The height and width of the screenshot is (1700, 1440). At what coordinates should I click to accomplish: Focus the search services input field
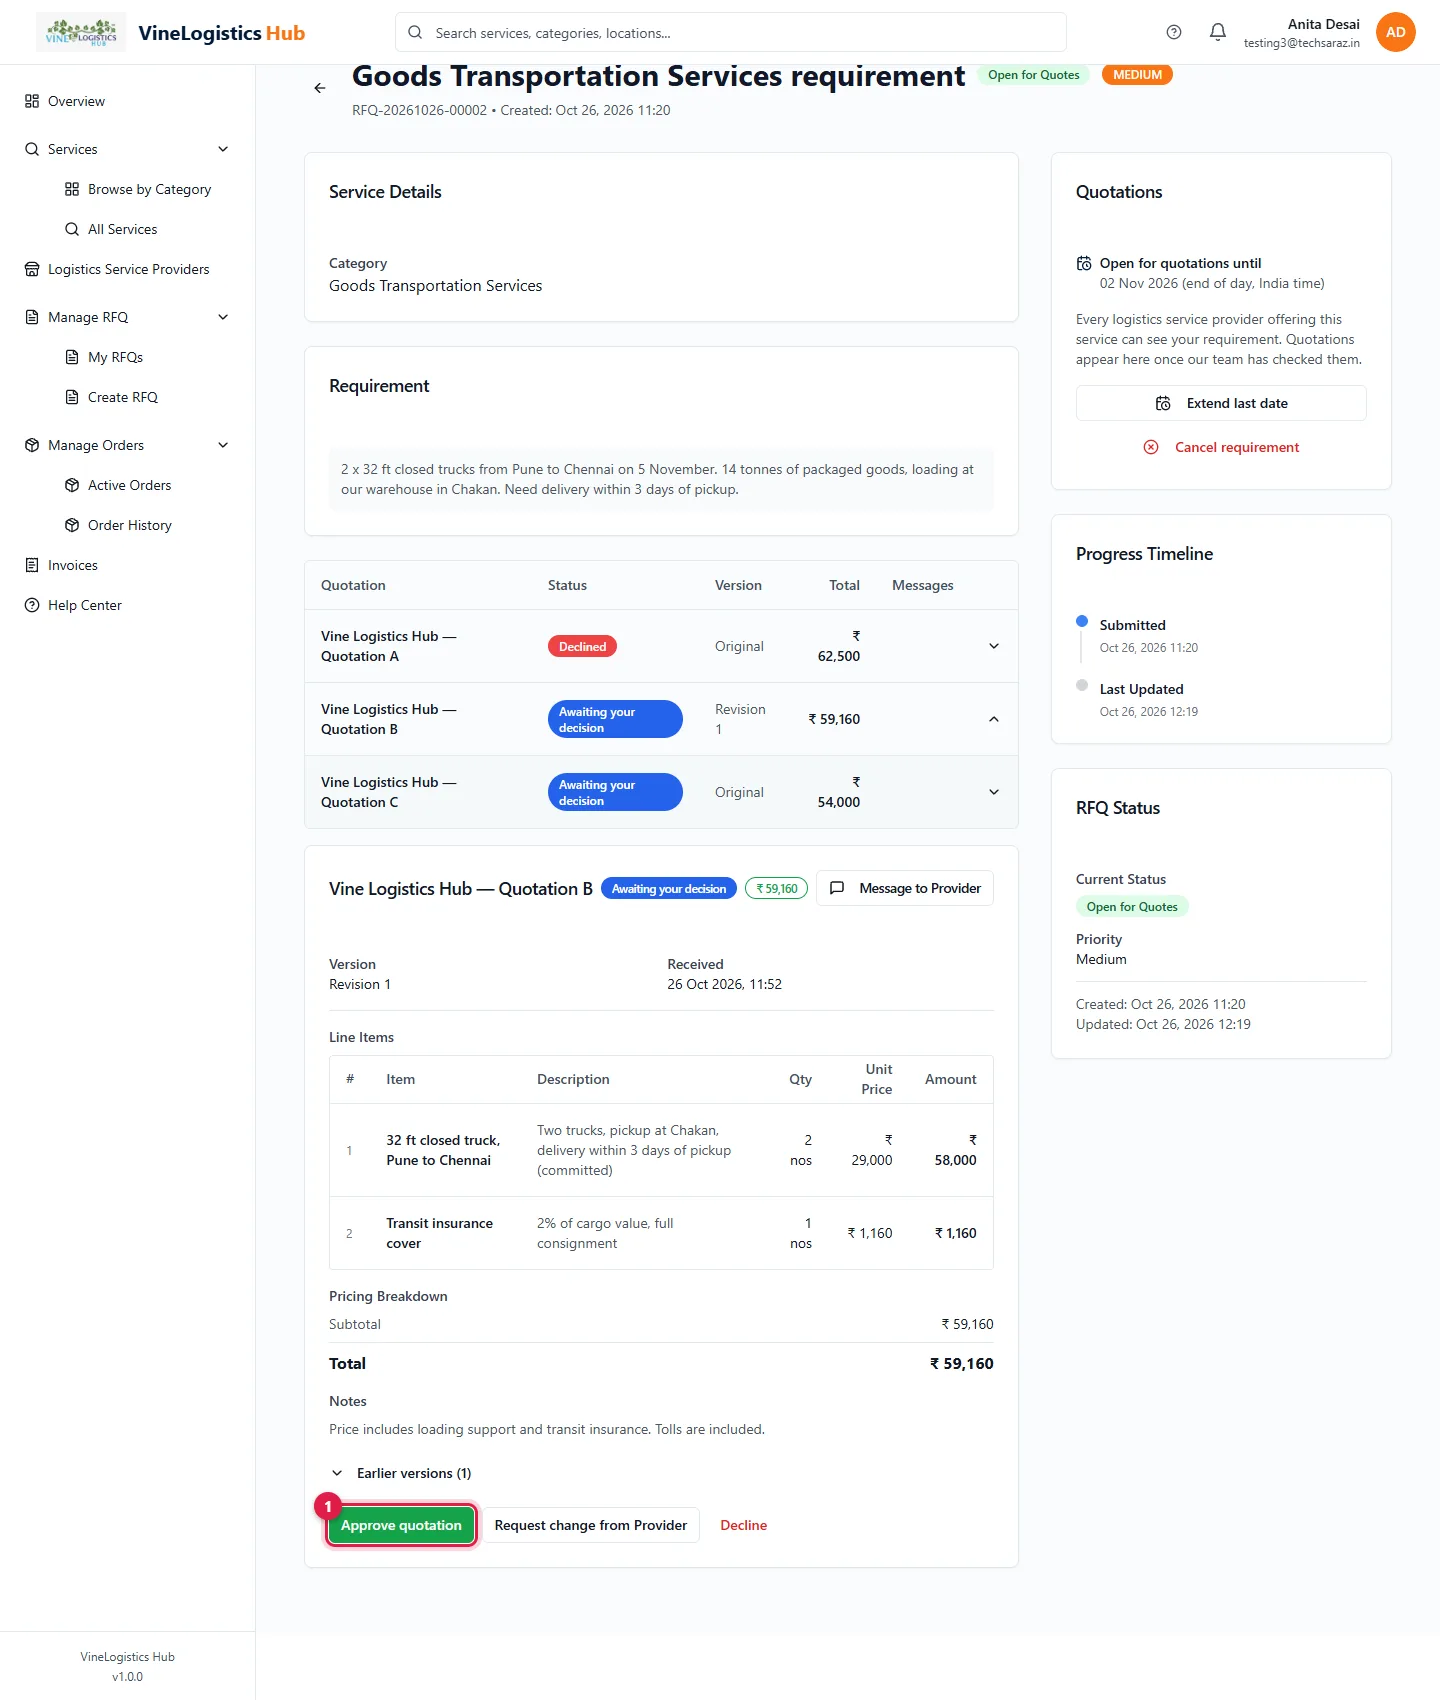click(x=731, y=33)
